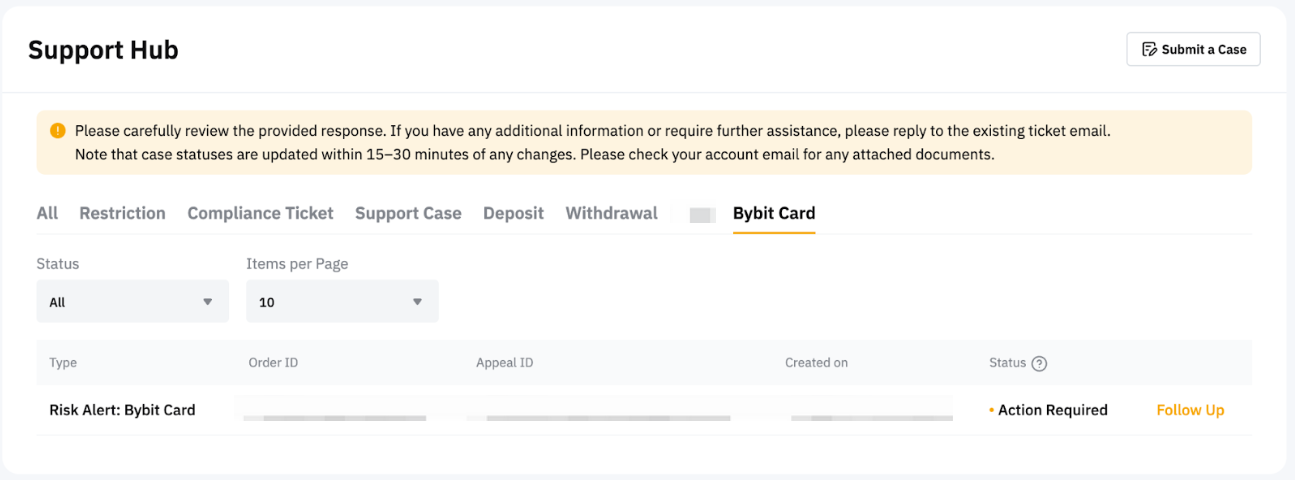Select the Restriction tab
The height and width of the screenshot is (480, 1295).
(x=122, y=213)
